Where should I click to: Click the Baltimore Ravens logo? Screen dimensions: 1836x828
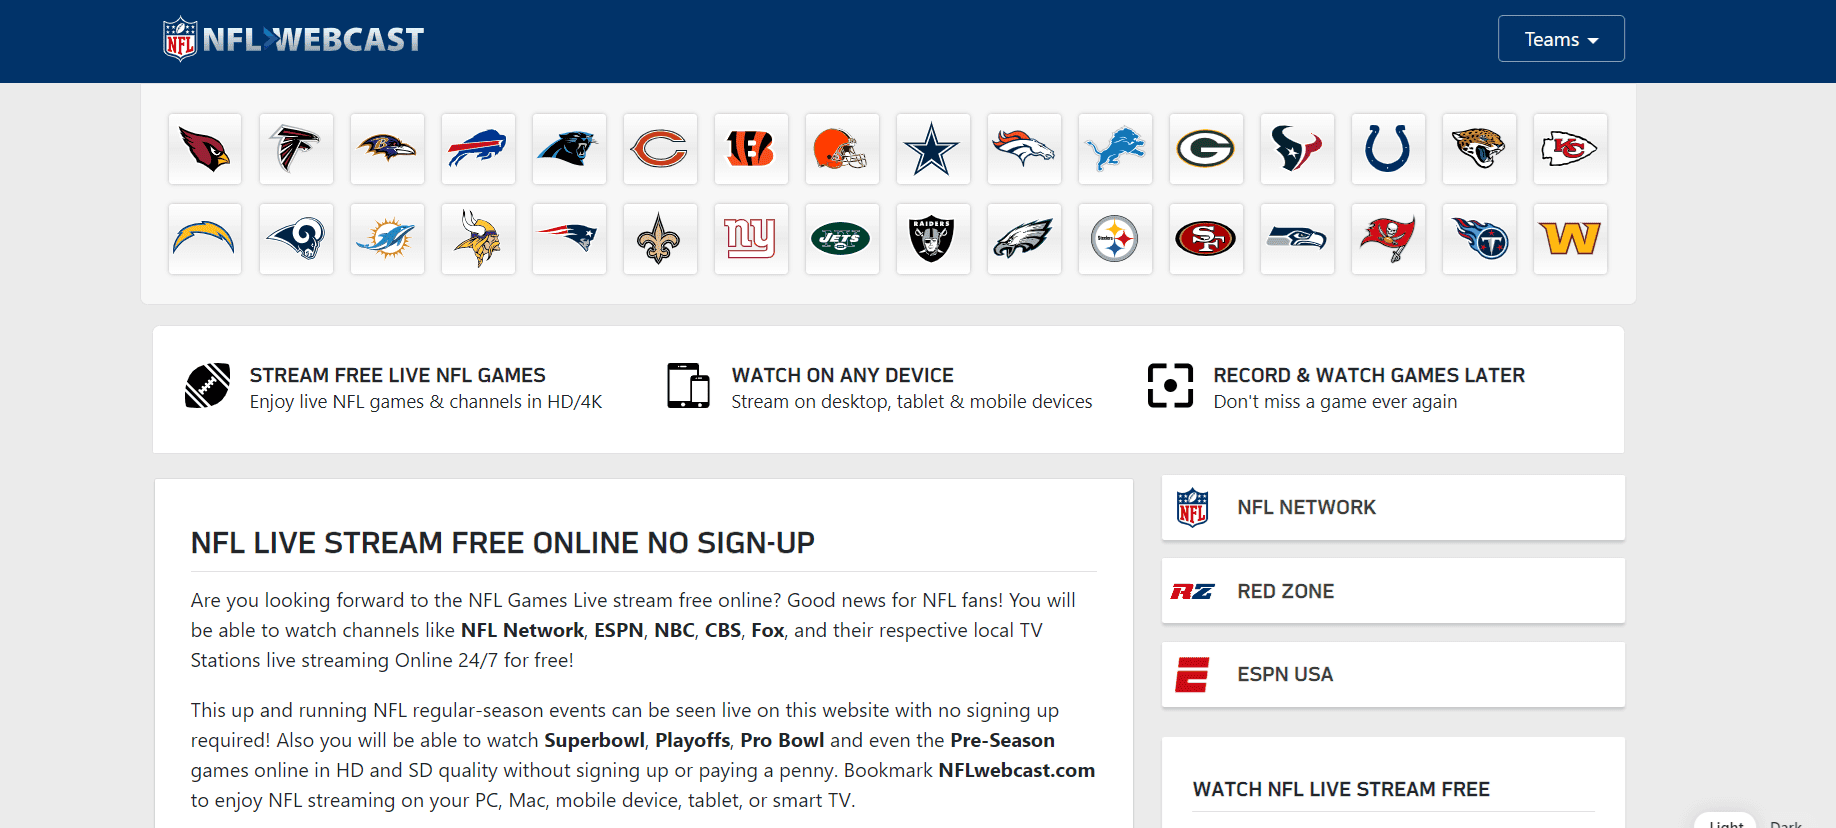point(387,149)
